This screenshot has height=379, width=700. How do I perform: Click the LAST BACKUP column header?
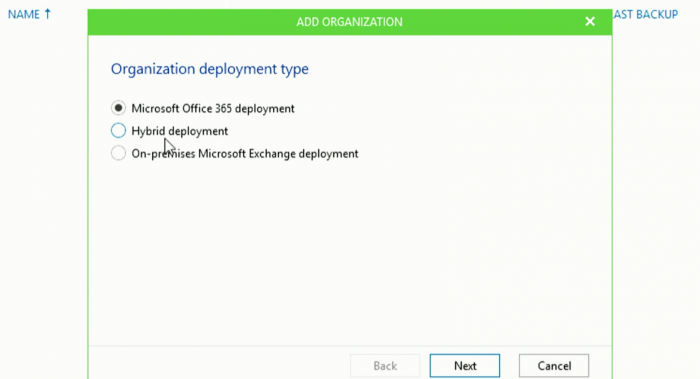coord(645,14)
